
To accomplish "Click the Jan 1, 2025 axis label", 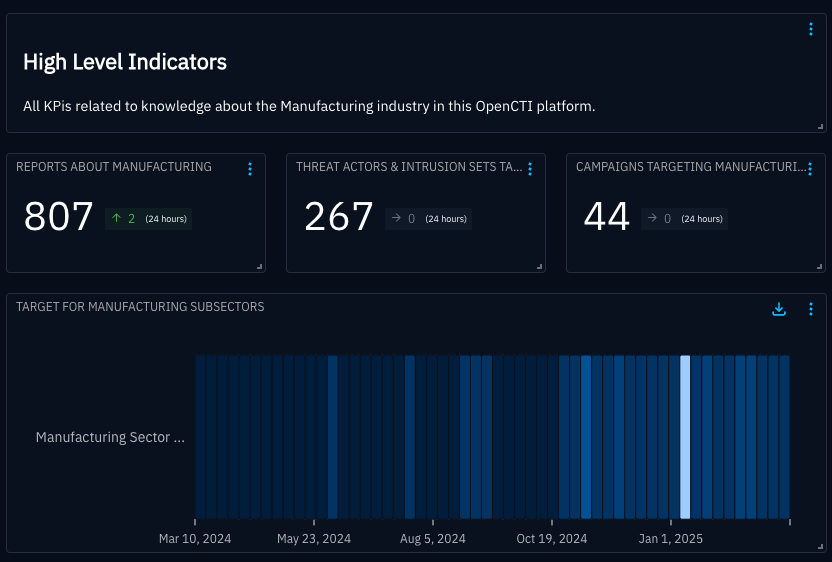I will pyautogui.click(x=670, y=539).
